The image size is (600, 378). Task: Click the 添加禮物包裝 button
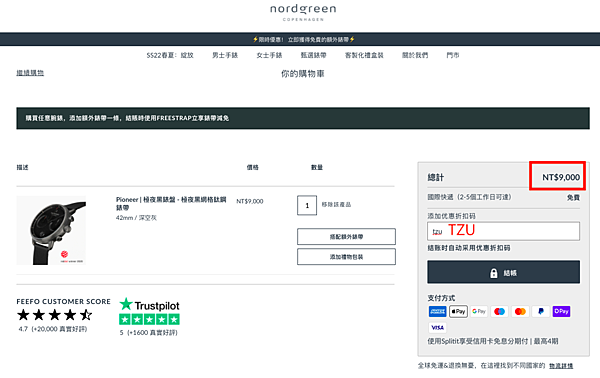pyautogui.click(x=346, y=256)
